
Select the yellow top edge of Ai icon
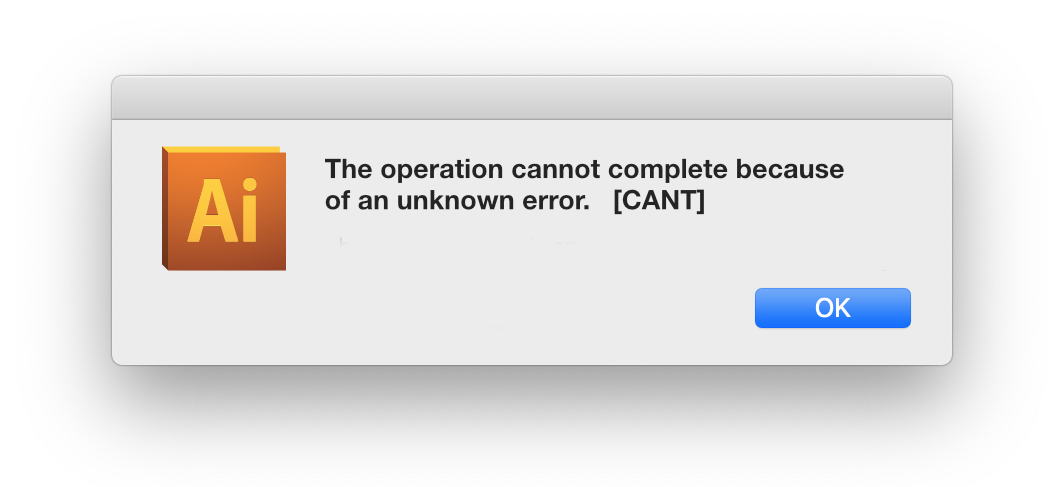pos(221,149)
